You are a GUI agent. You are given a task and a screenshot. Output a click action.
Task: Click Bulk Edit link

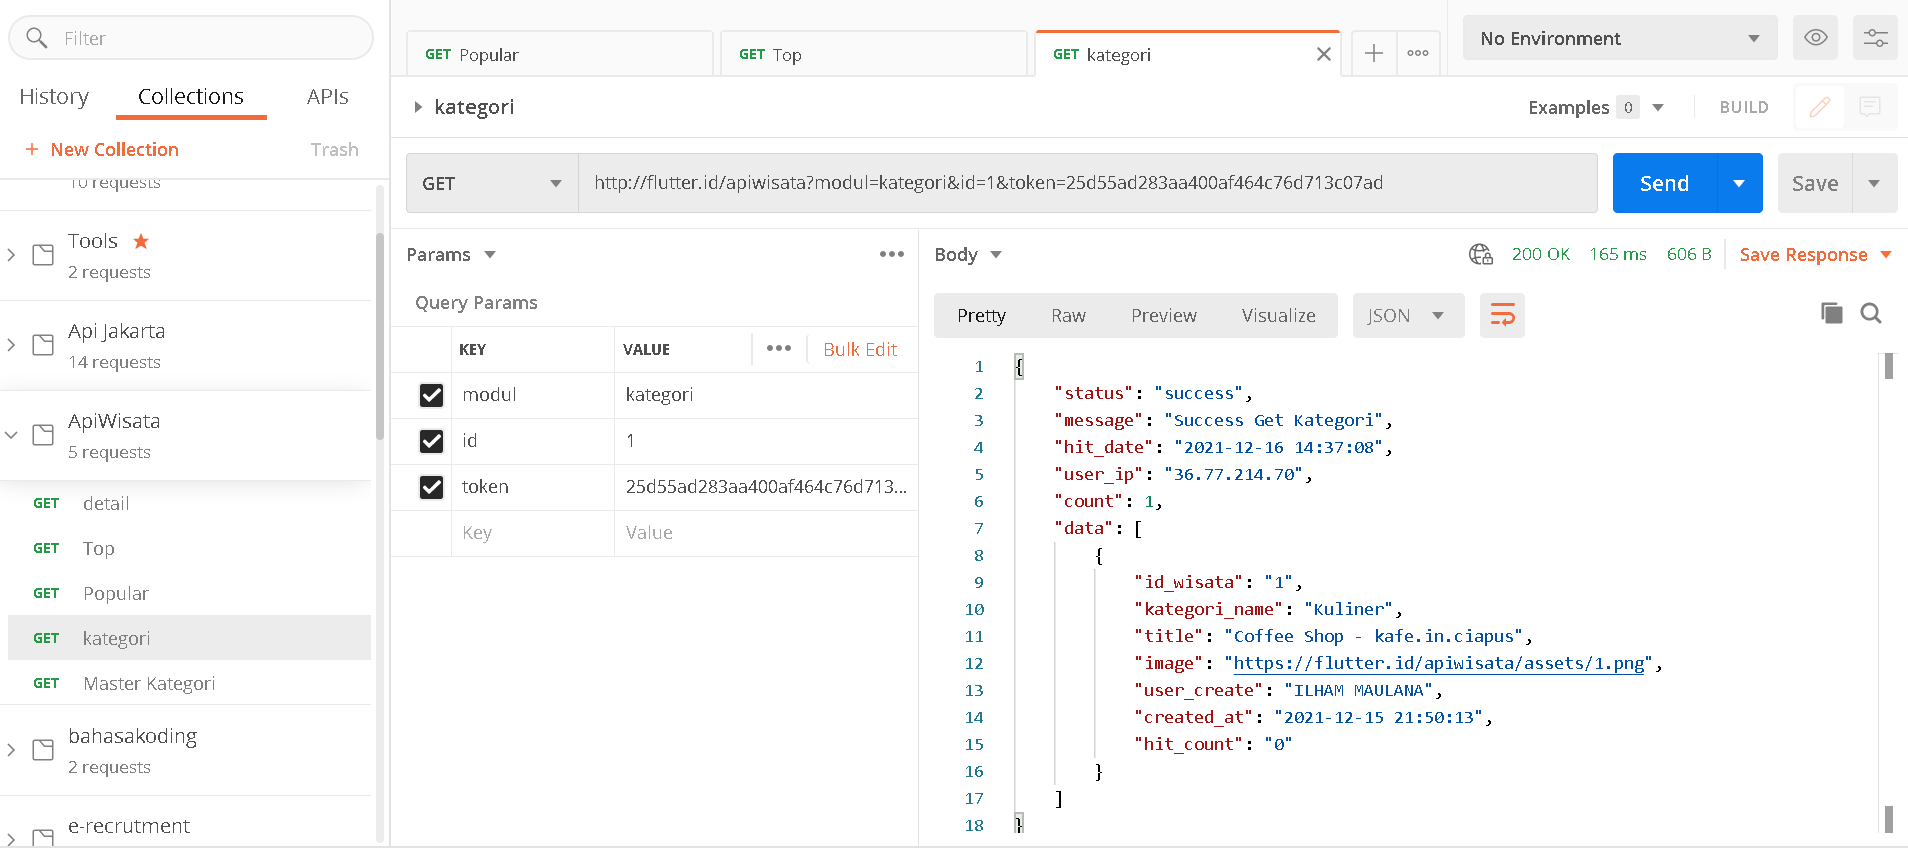point(860,349)
